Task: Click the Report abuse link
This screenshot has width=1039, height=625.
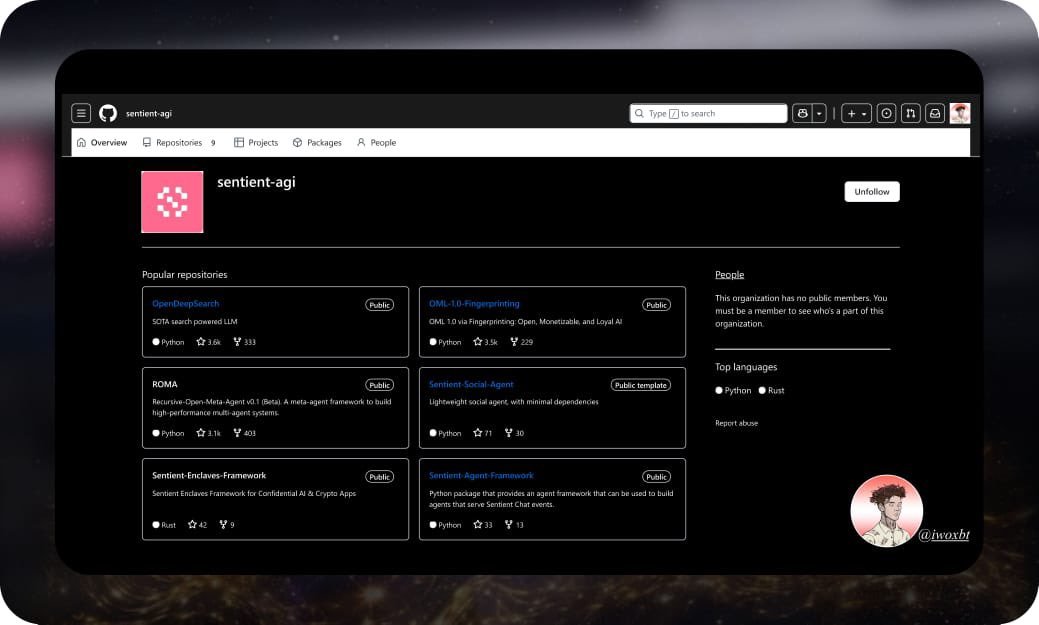Action: tap(736, 423)
